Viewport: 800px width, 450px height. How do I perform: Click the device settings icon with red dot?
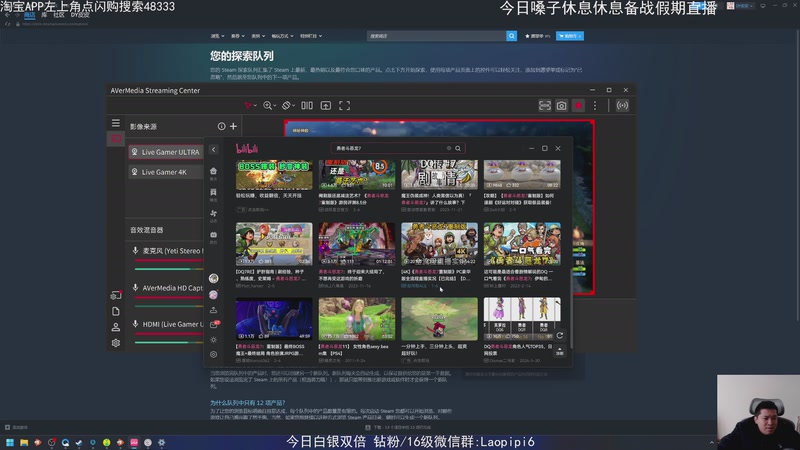pos(116,295)
